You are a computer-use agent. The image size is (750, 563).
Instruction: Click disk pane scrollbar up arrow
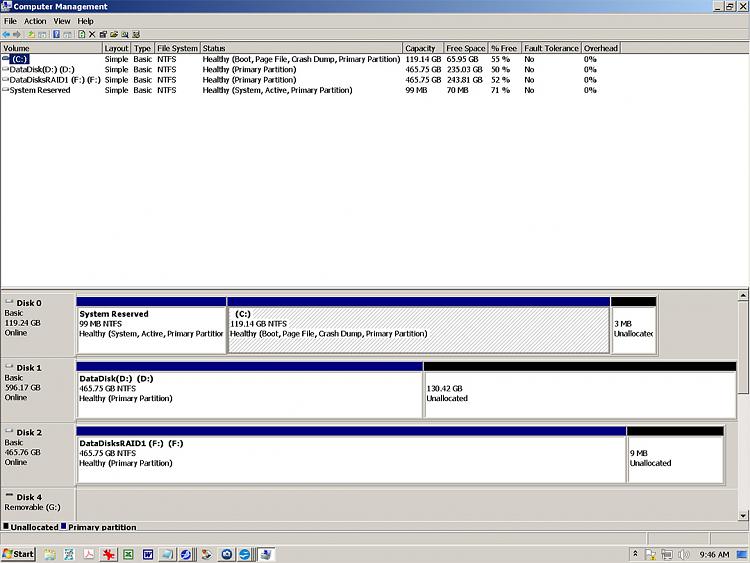tap(743, 296)
